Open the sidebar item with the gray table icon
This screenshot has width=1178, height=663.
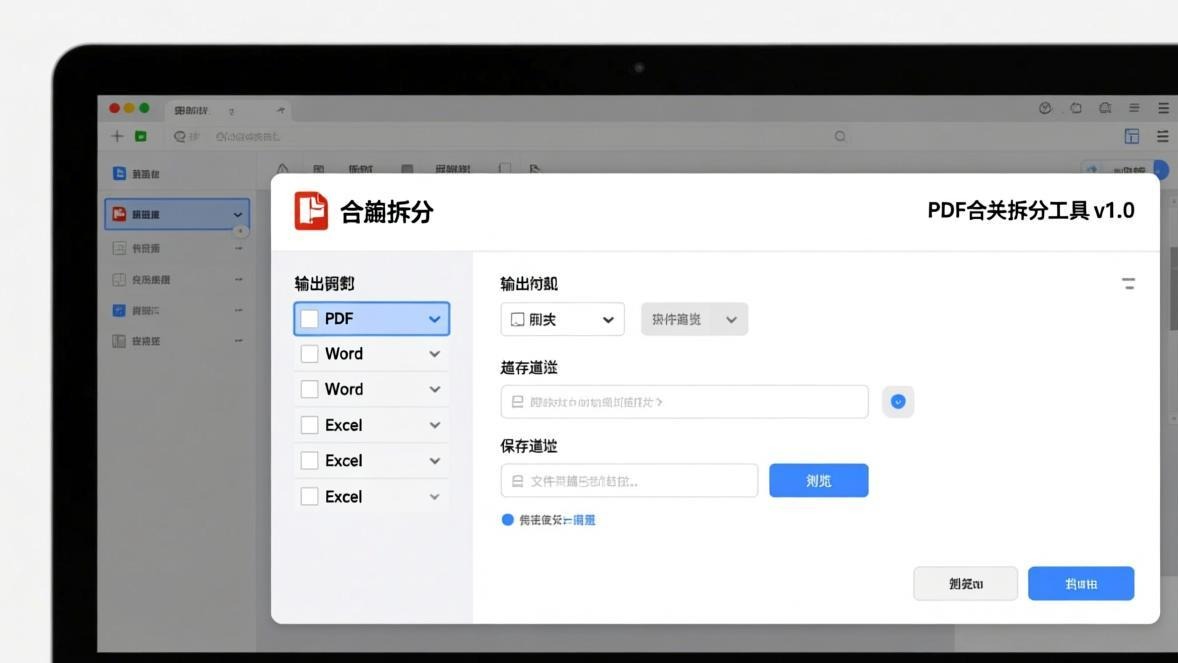point(177,341)
